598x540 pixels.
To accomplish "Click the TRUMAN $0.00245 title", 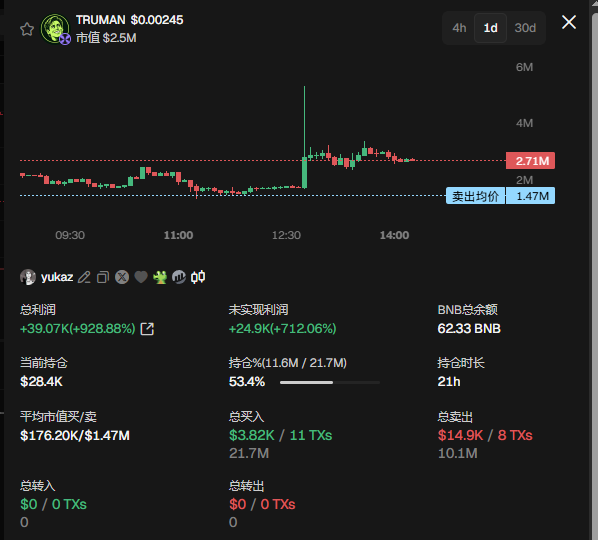I will click(130, 20).
